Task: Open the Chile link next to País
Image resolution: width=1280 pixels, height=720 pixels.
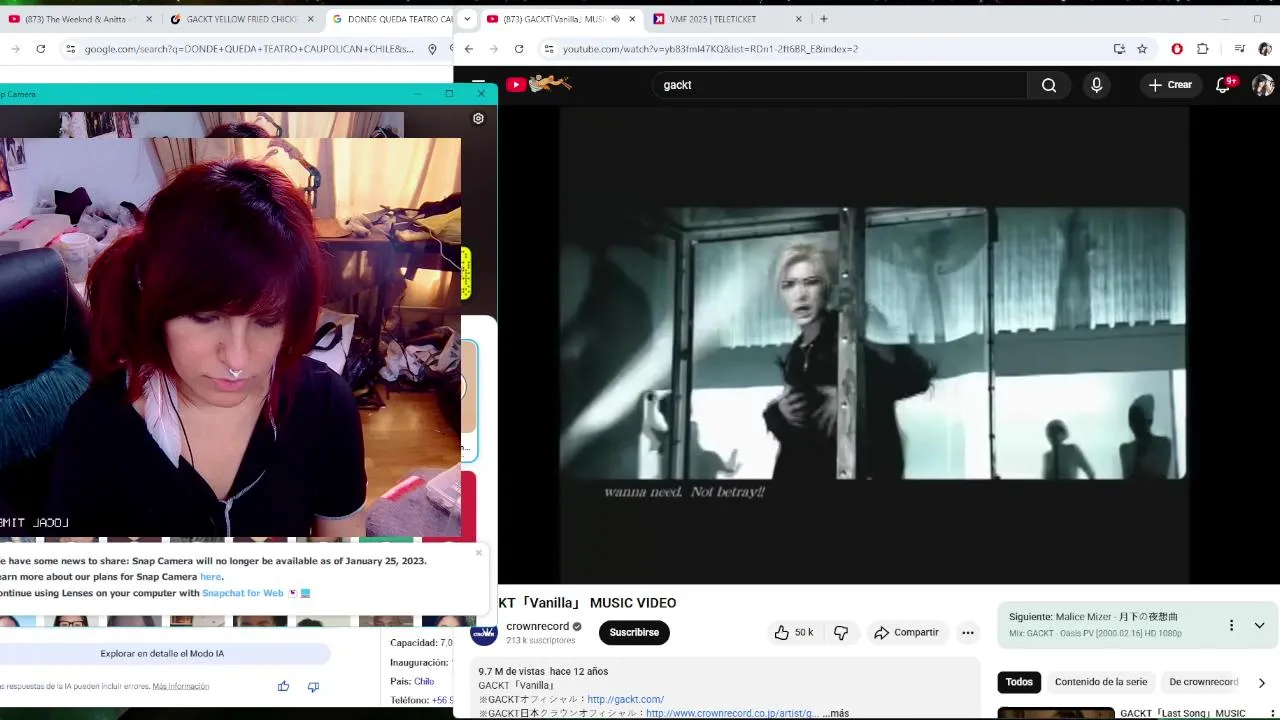Action: [424, 681]
